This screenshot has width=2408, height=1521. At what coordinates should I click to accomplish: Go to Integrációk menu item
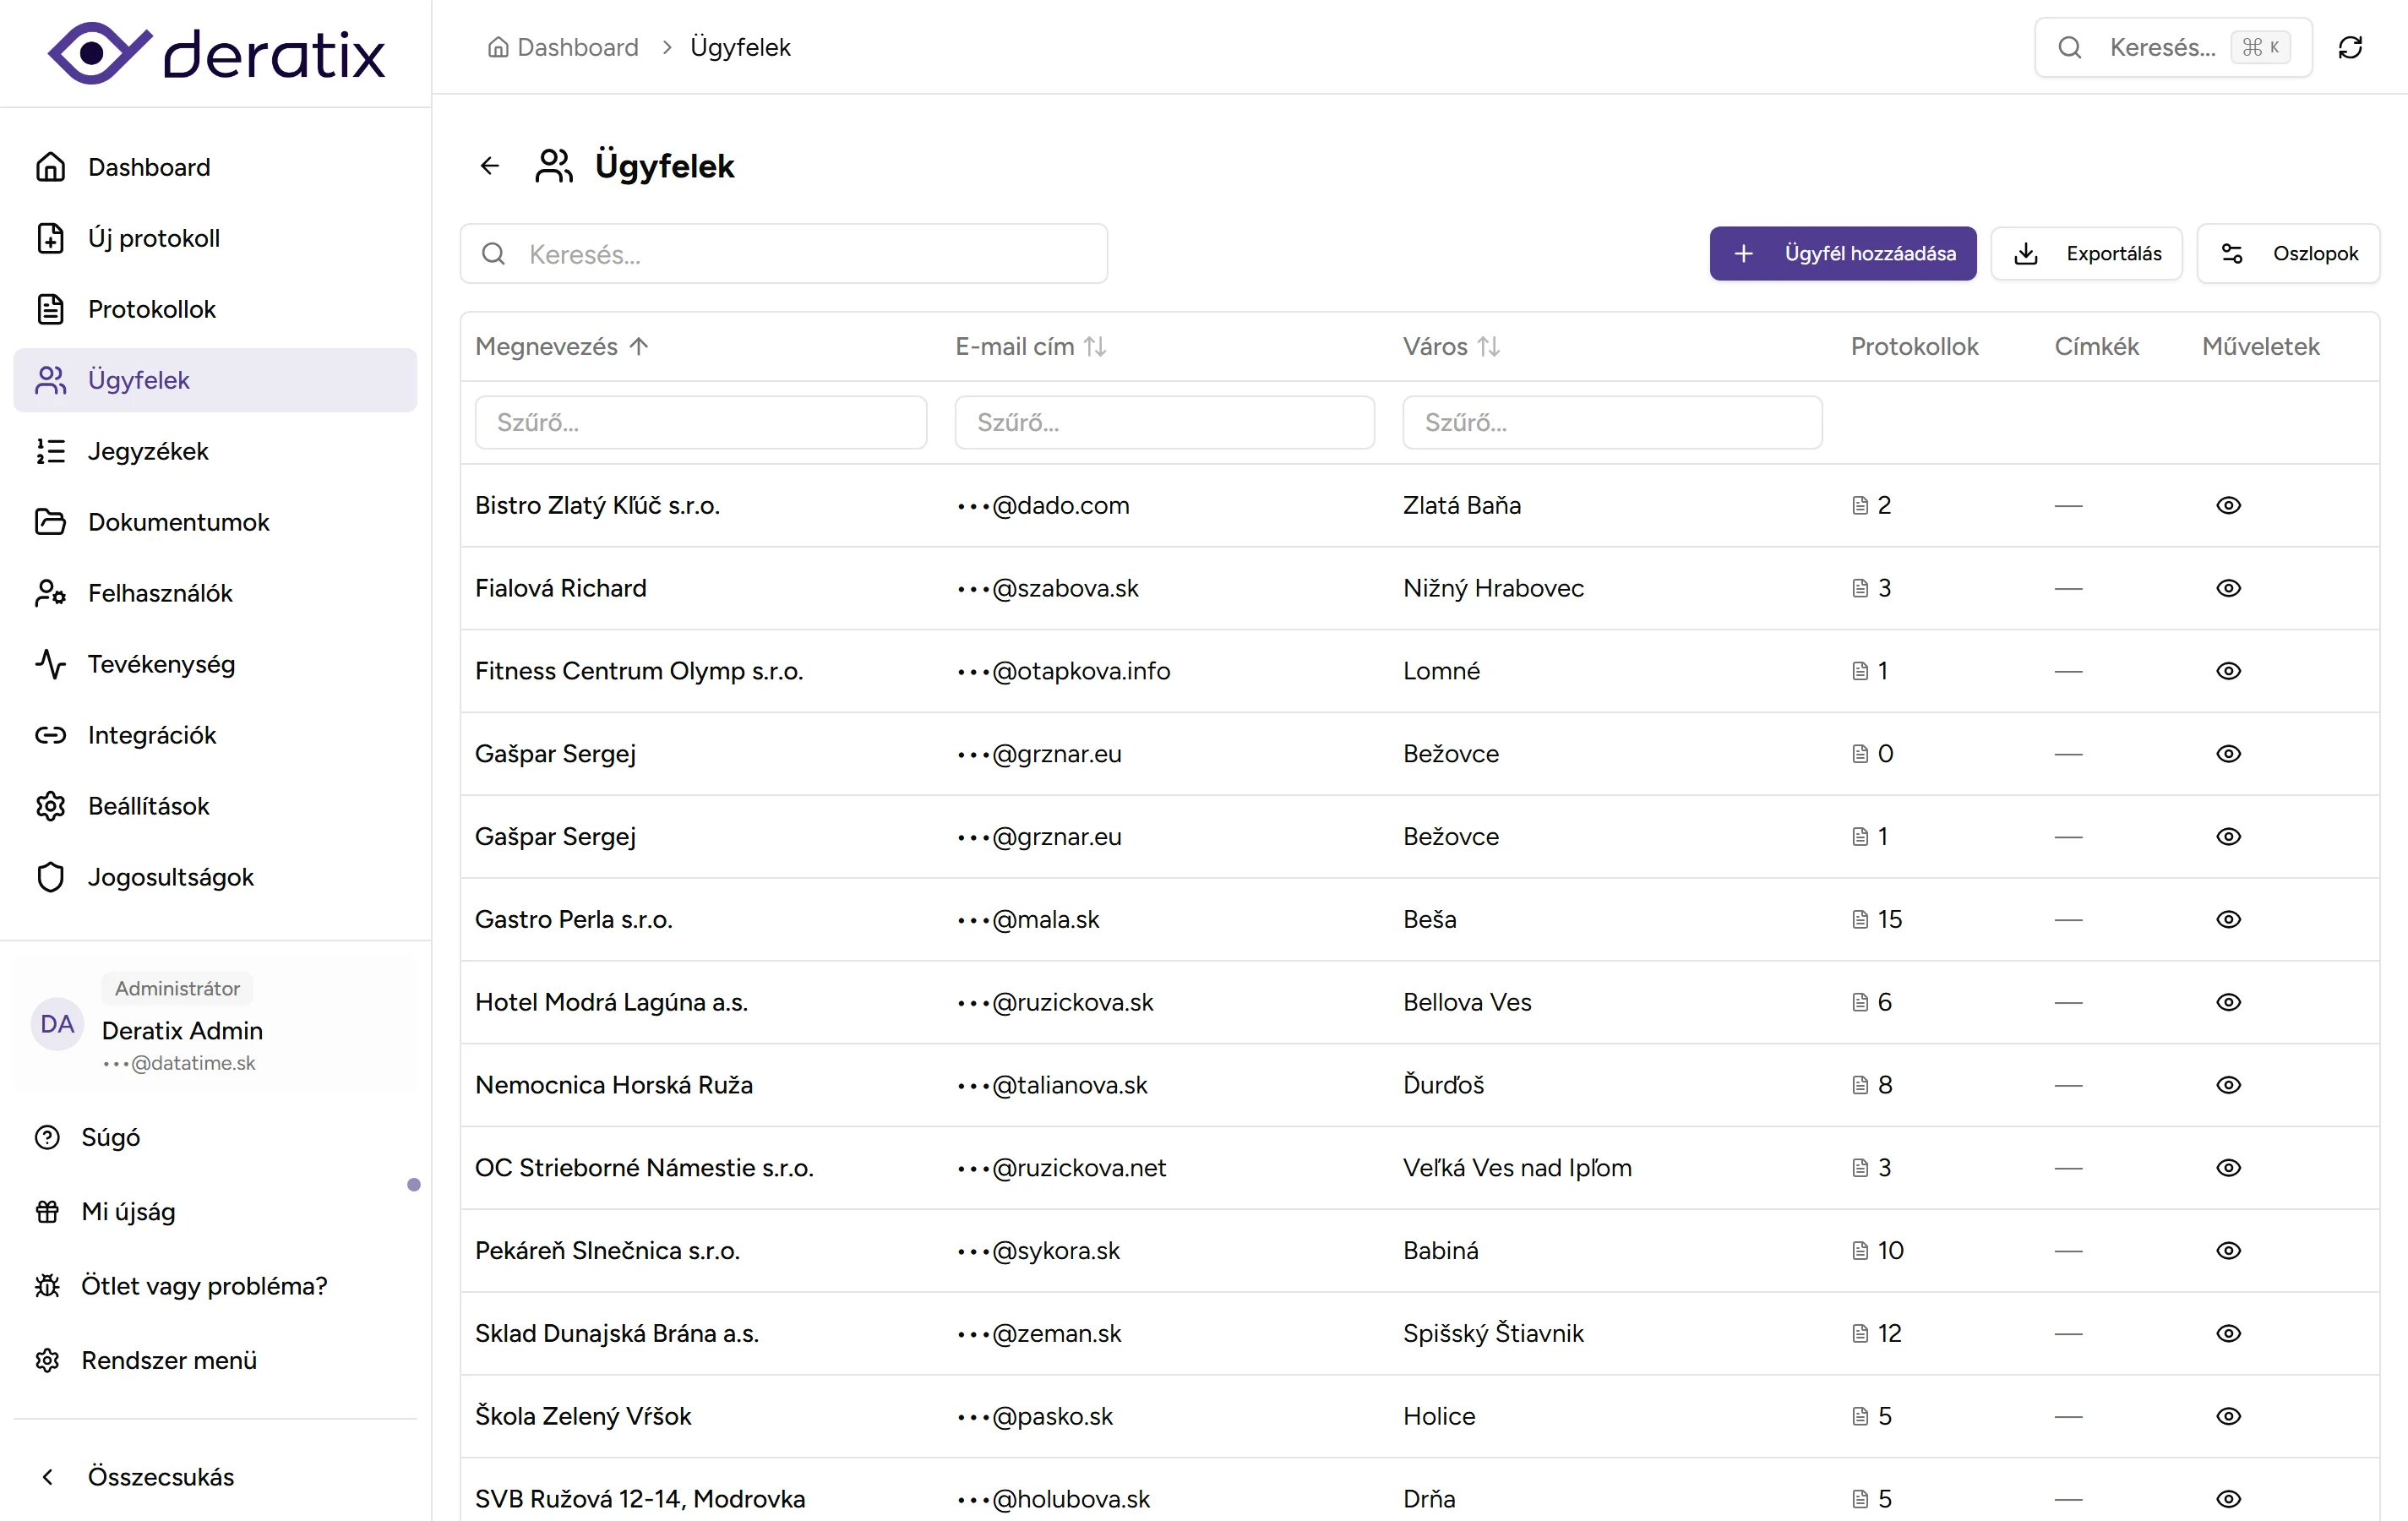[x=151, y=735]
